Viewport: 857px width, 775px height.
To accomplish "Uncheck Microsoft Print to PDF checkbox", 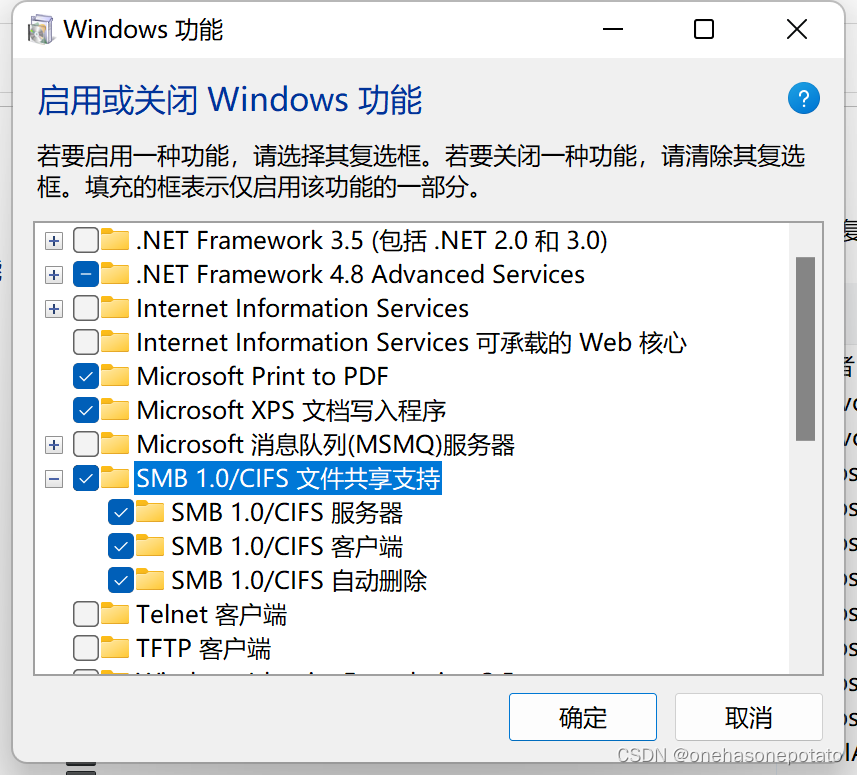I will point(86,376).
